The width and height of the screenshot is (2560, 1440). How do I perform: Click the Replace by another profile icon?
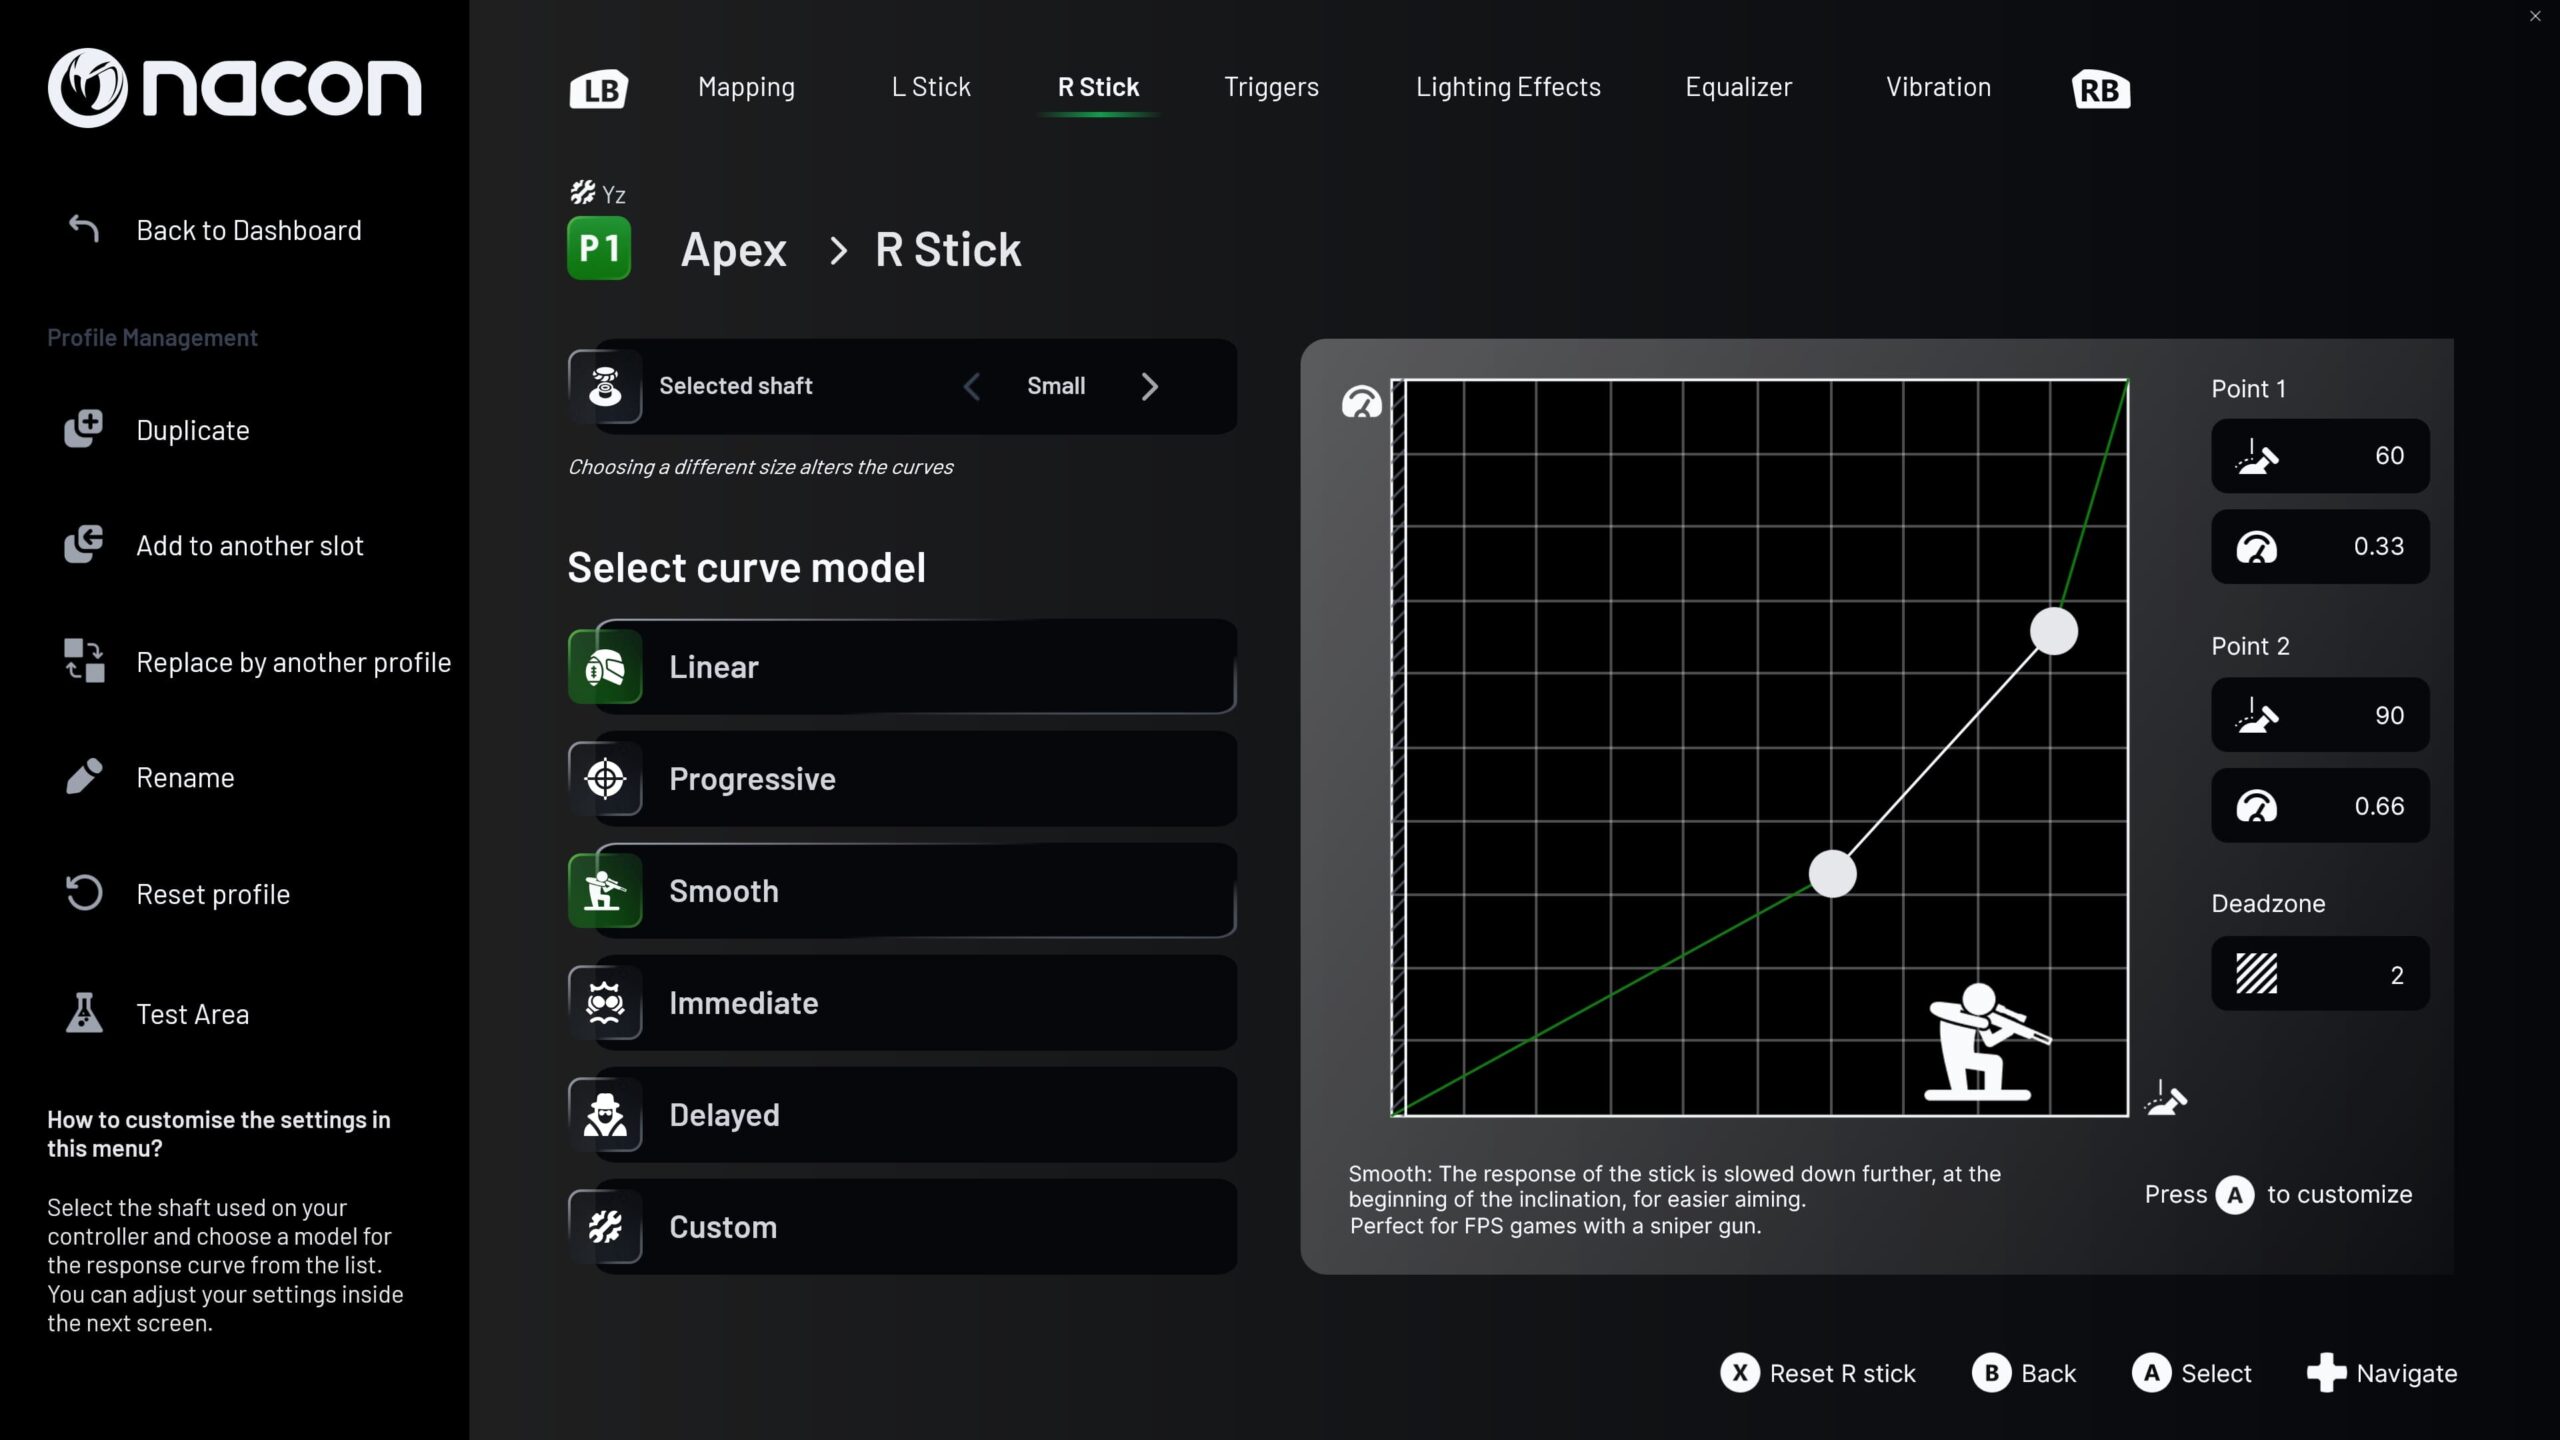click(84, 661)
